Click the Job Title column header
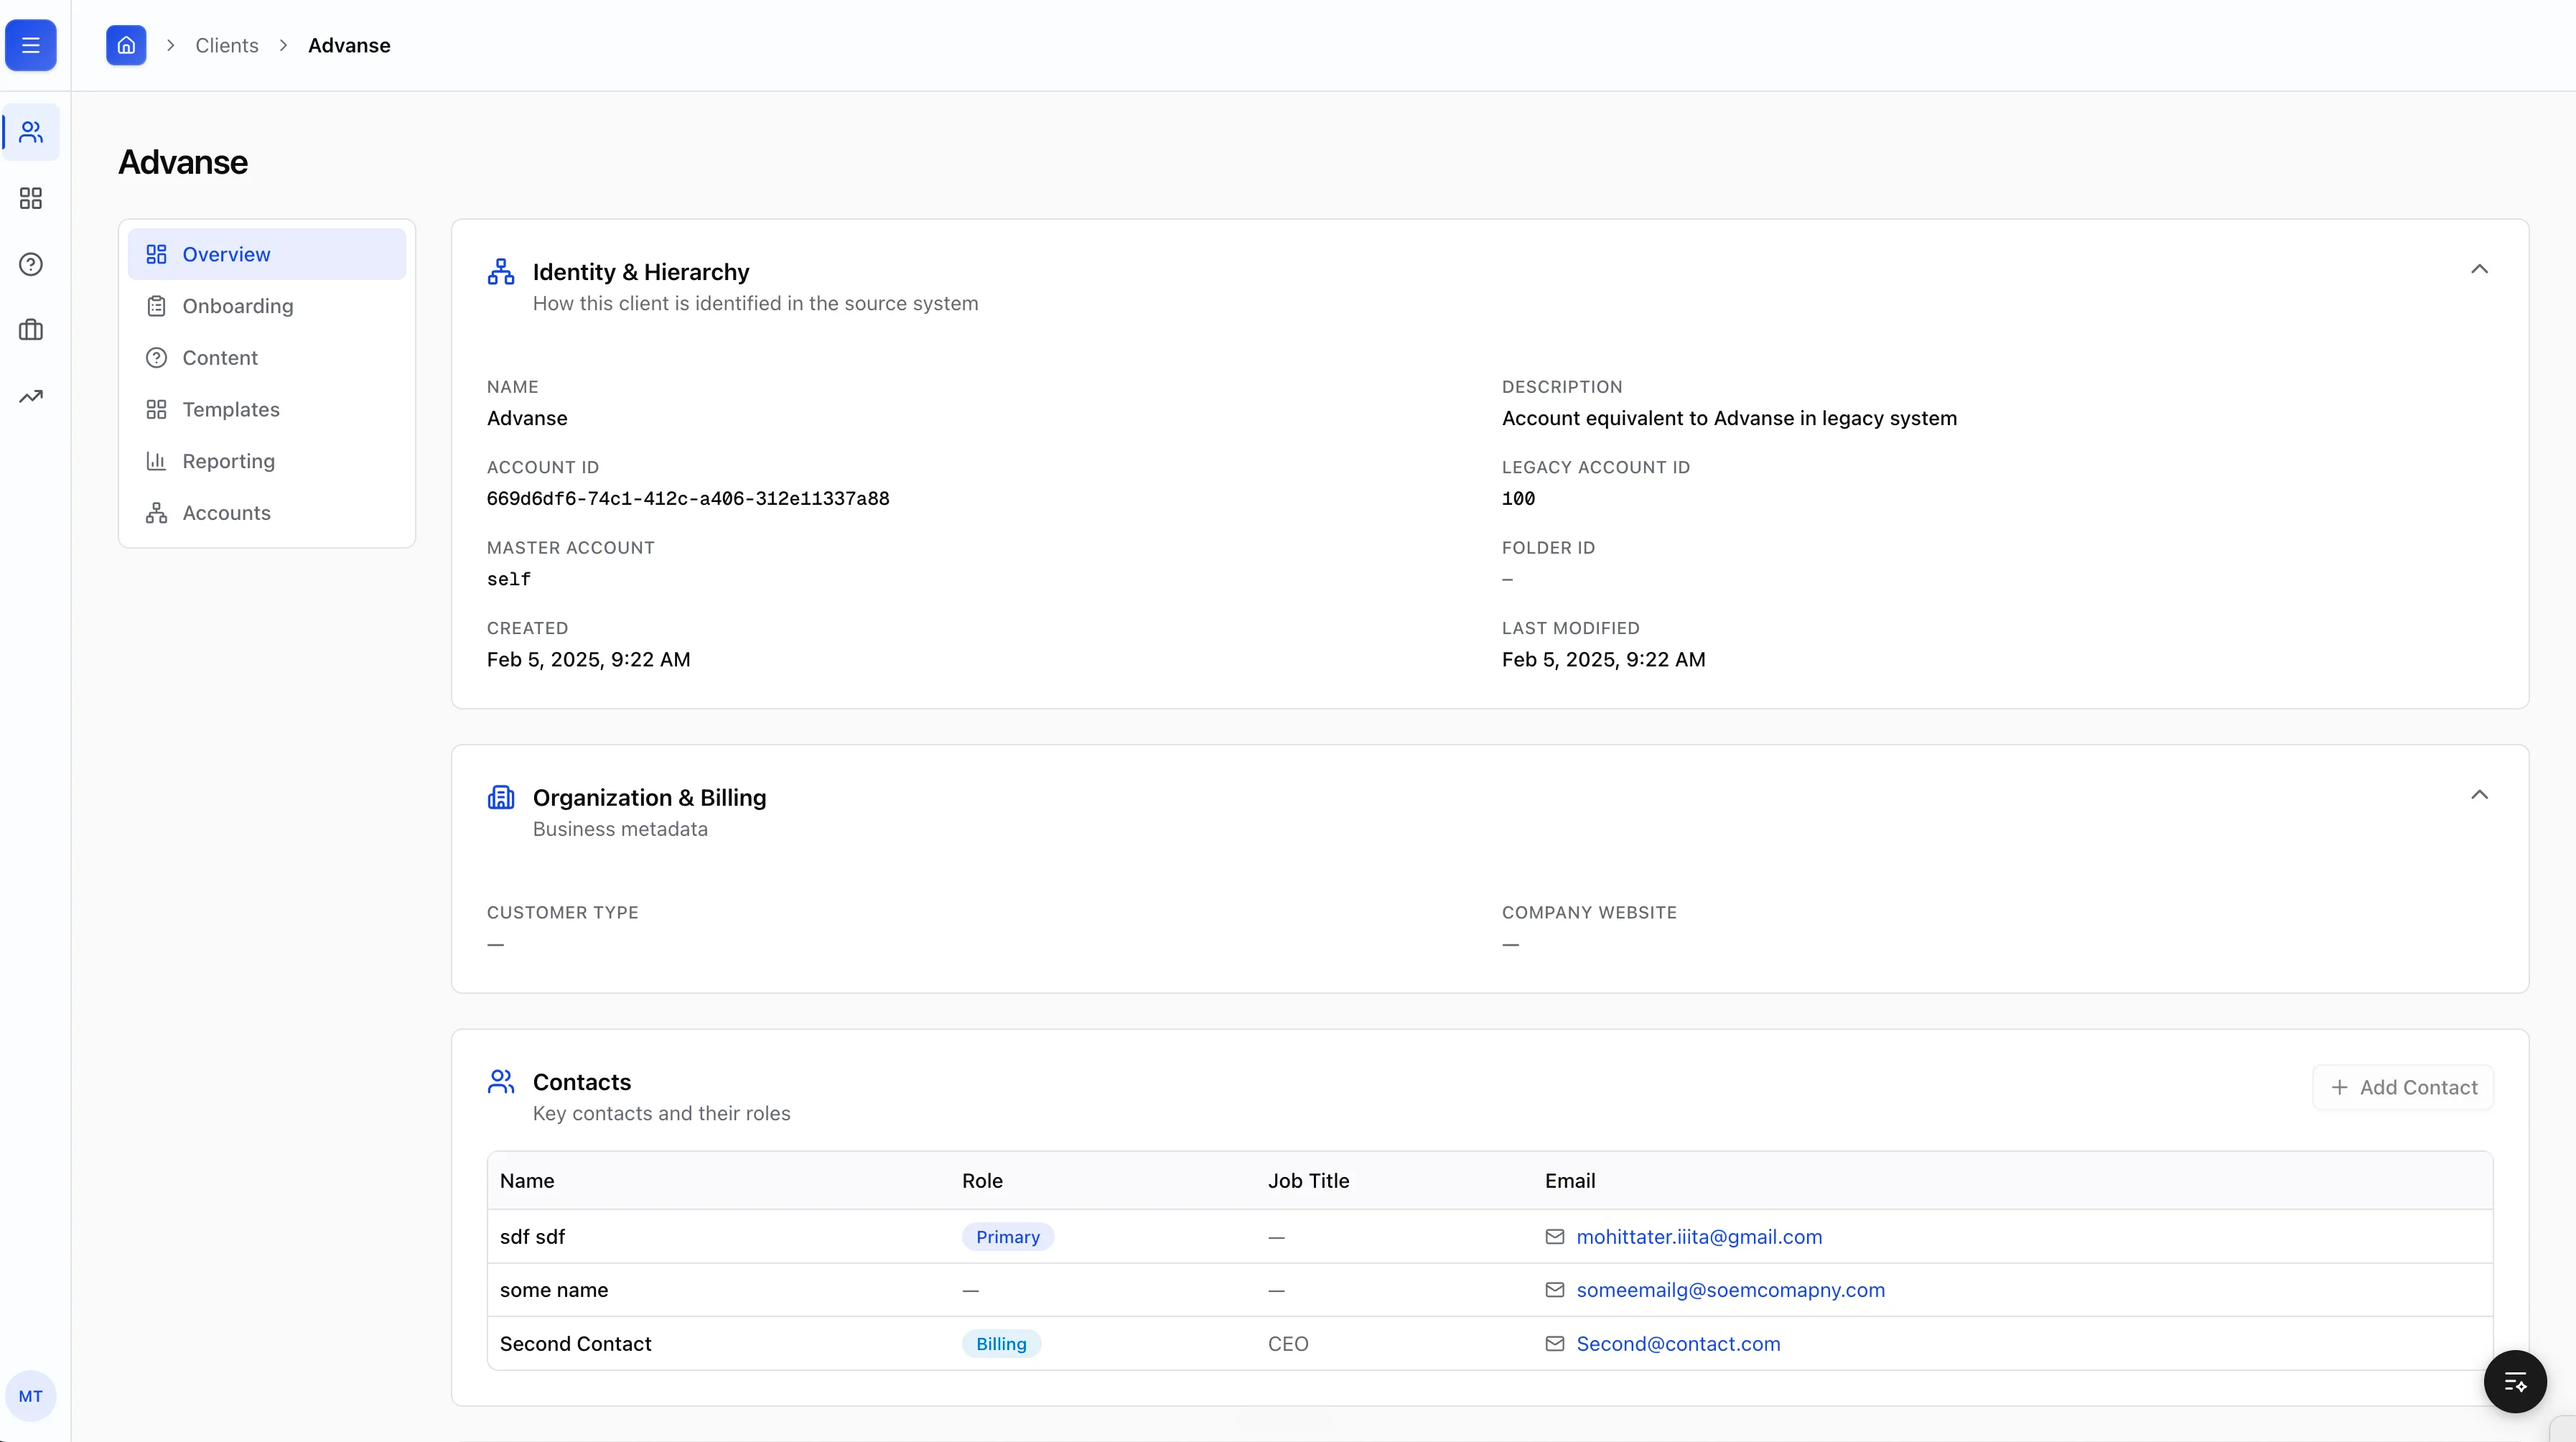2576x1442 pixels. coord(1308,1181)
